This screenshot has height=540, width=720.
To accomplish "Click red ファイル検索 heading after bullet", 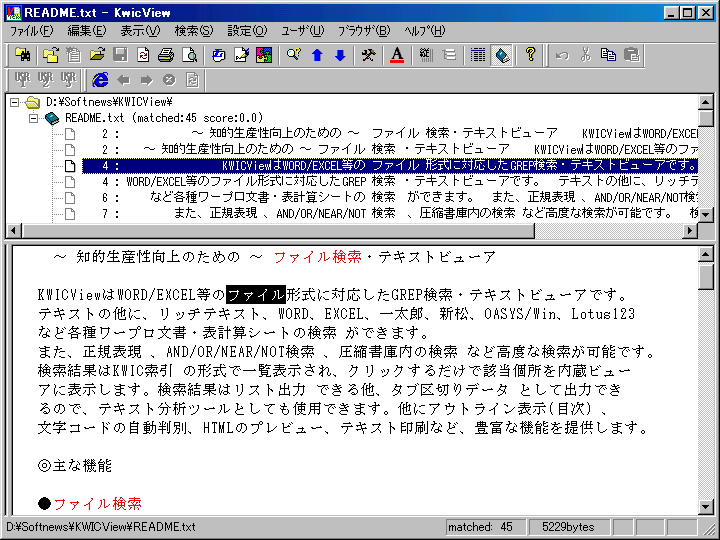I will (98, 504).
